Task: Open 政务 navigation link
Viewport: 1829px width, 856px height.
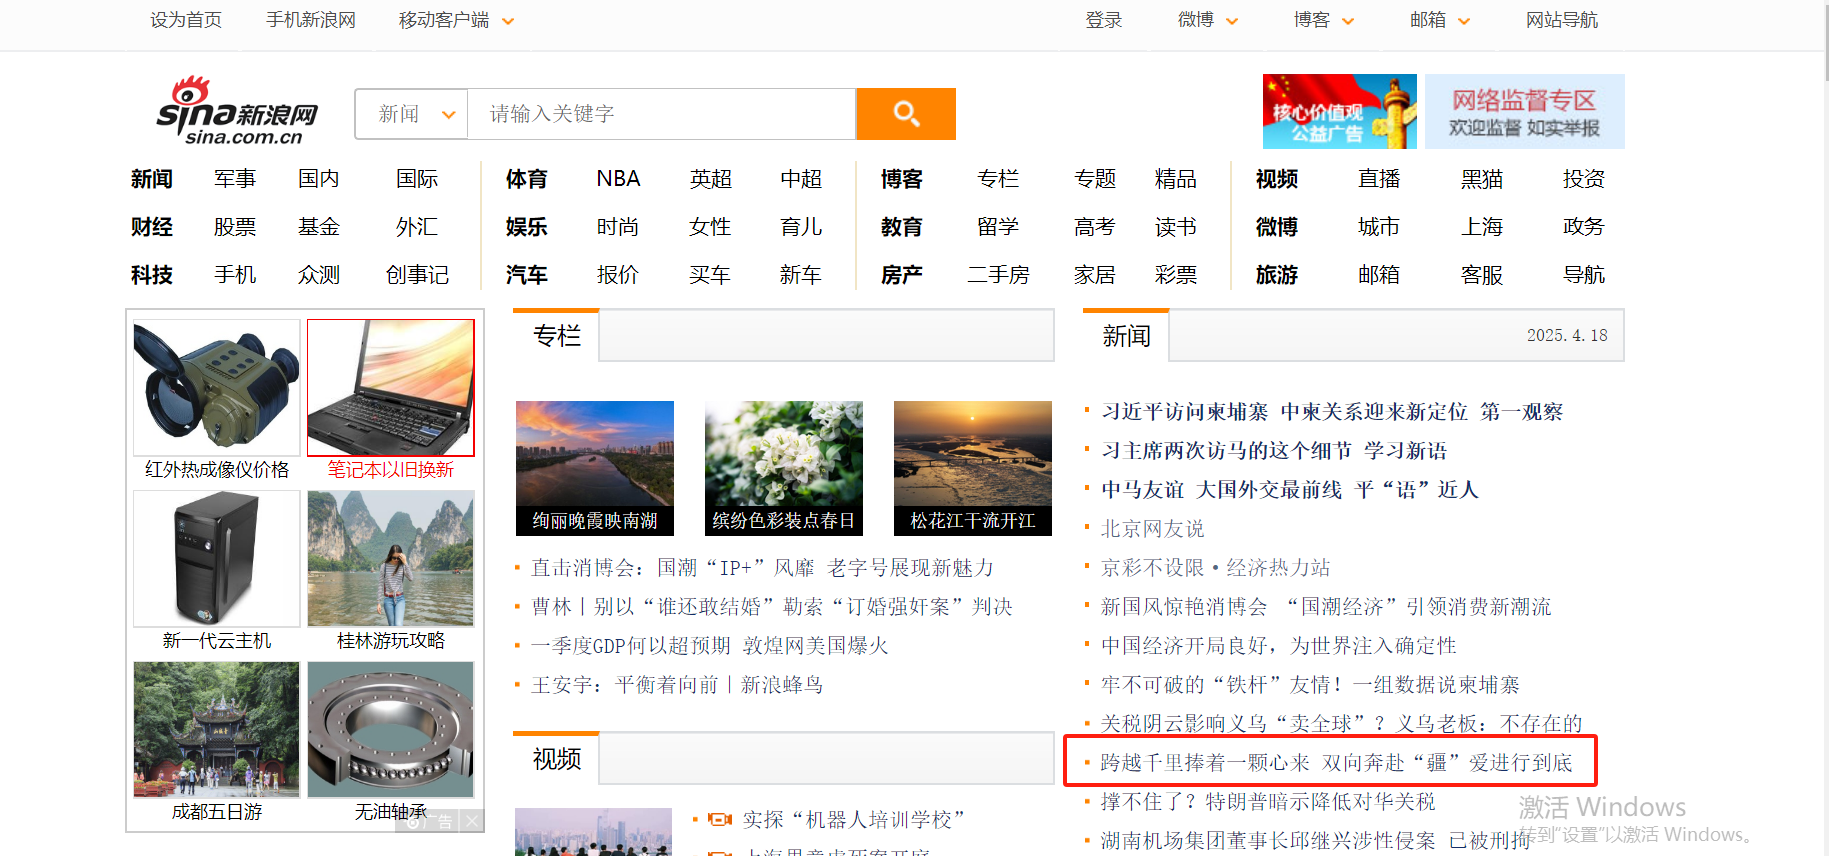Action: click(x=1584, y=227)
